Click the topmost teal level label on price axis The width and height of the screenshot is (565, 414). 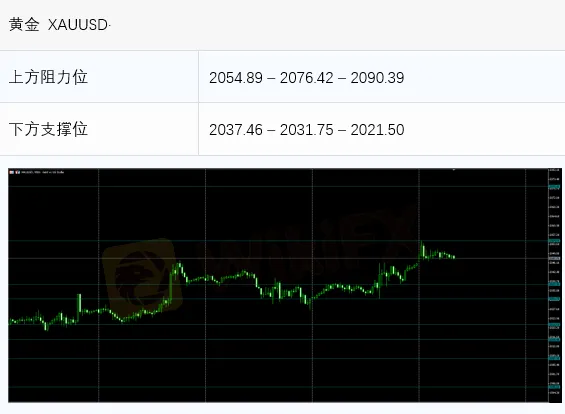click(x=554, y=187)
